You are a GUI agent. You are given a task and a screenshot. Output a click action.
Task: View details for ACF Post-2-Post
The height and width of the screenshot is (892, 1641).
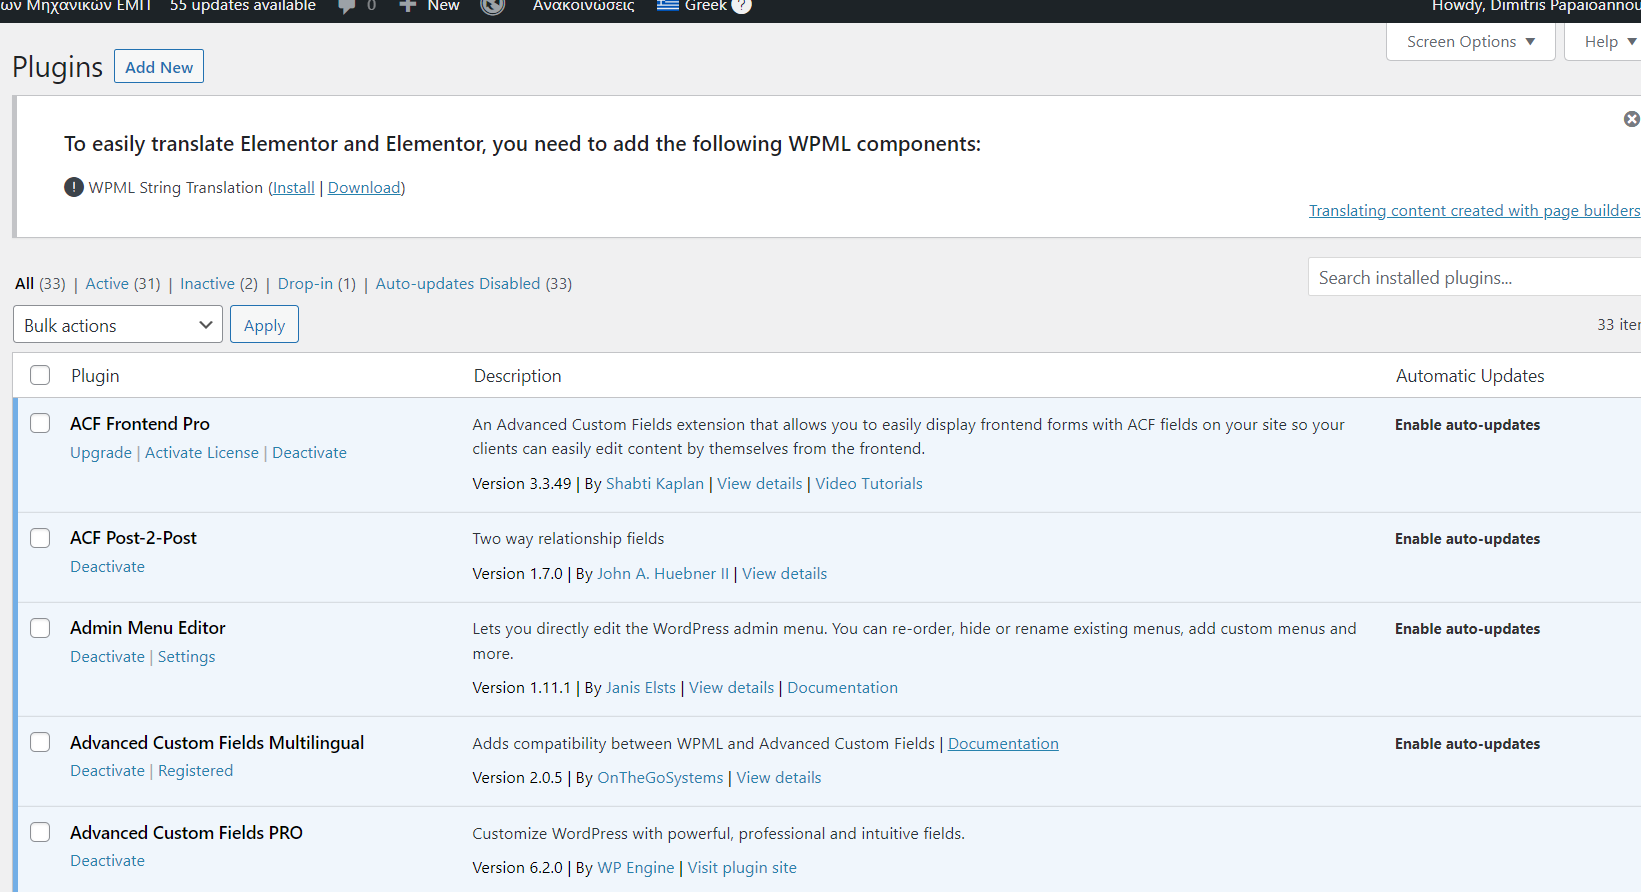[x=785, y=574]
